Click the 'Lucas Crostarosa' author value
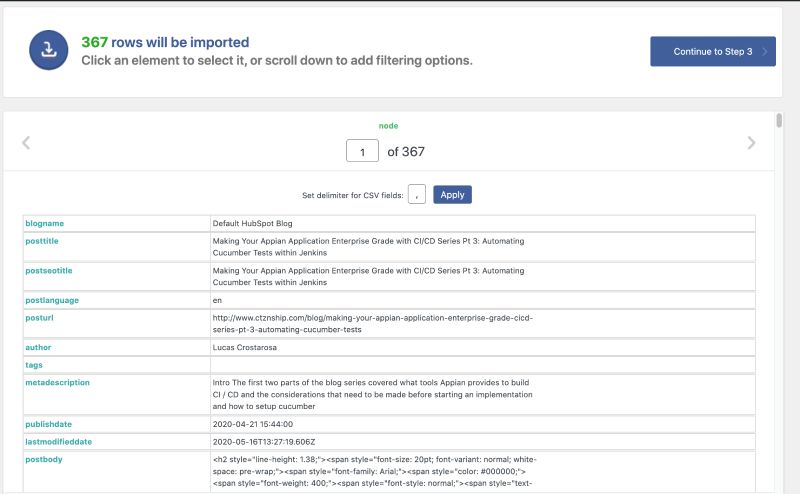Screen dimensions: 800x494 click(x=245, y=347)
